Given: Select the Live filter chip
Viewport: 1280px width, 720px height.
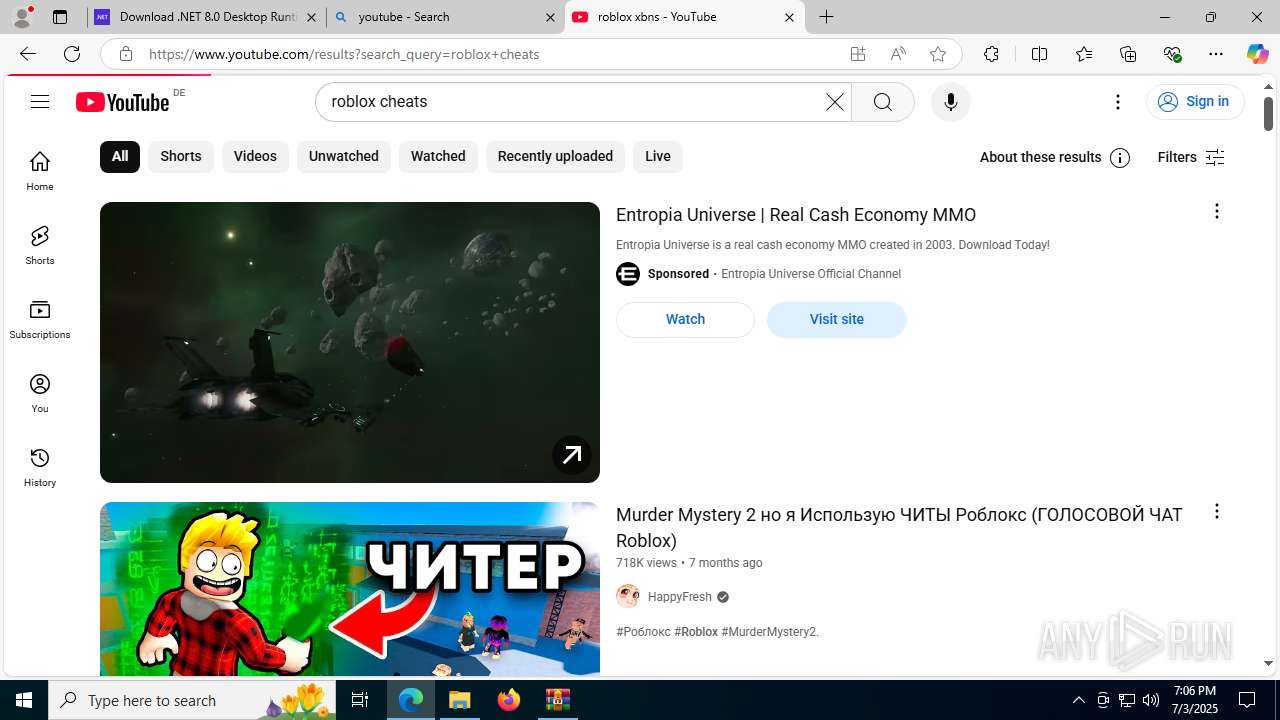Looking at the screenshot, I should [x=658, y=156].
